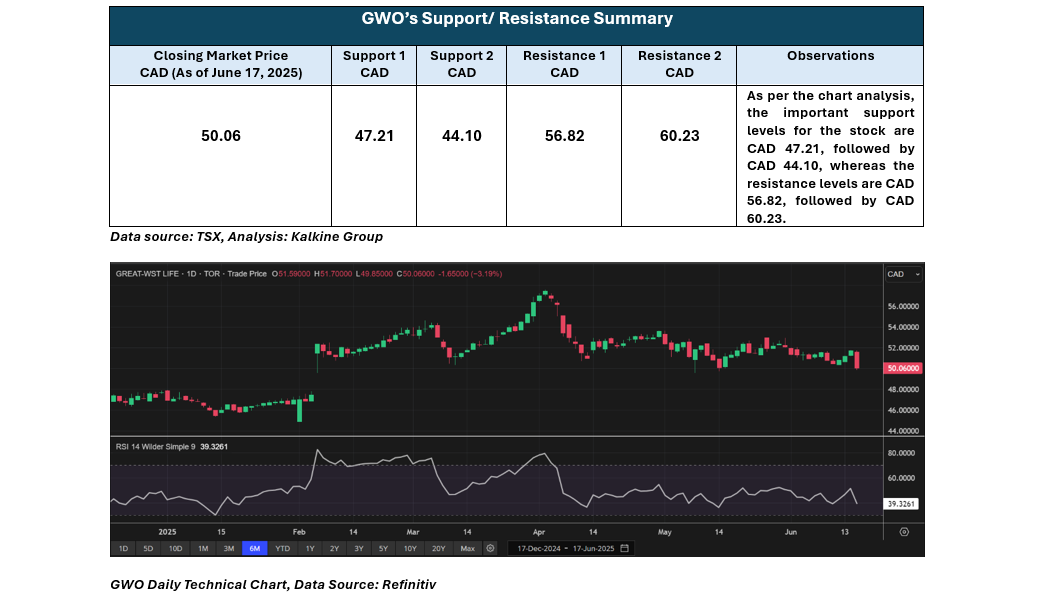Click the 54.00000 price axis label
Screen dimensions: 1044x596
904,328
